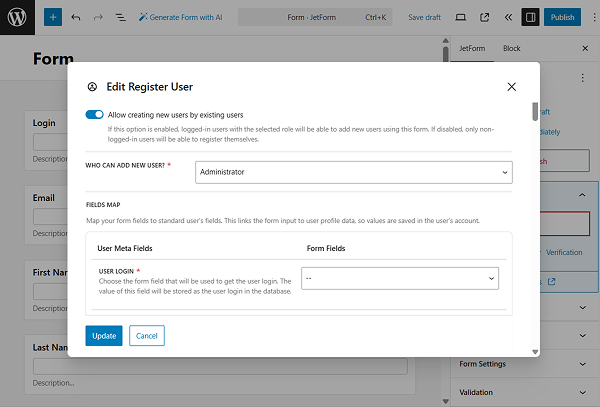The width and height of the screenshot is (600, 407).
Task: Expand the Form Settings panel
Action: [525, 364]
